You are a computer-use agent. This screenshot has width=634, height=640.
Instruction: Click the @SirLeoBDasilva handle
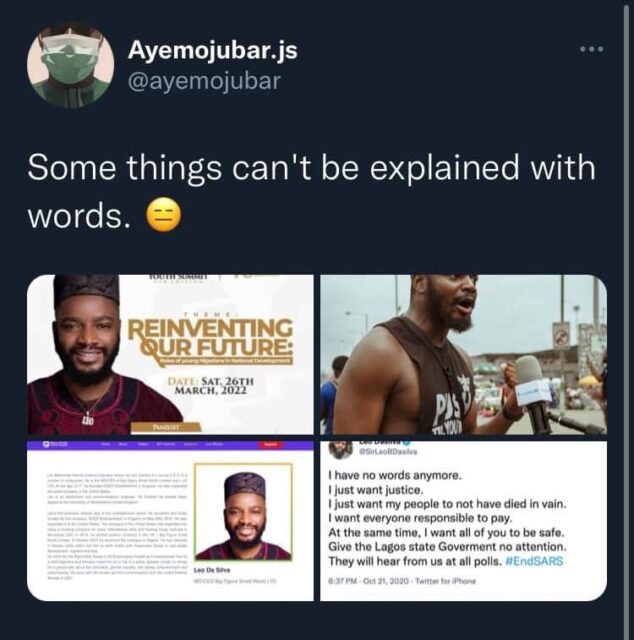pos(388,452)
